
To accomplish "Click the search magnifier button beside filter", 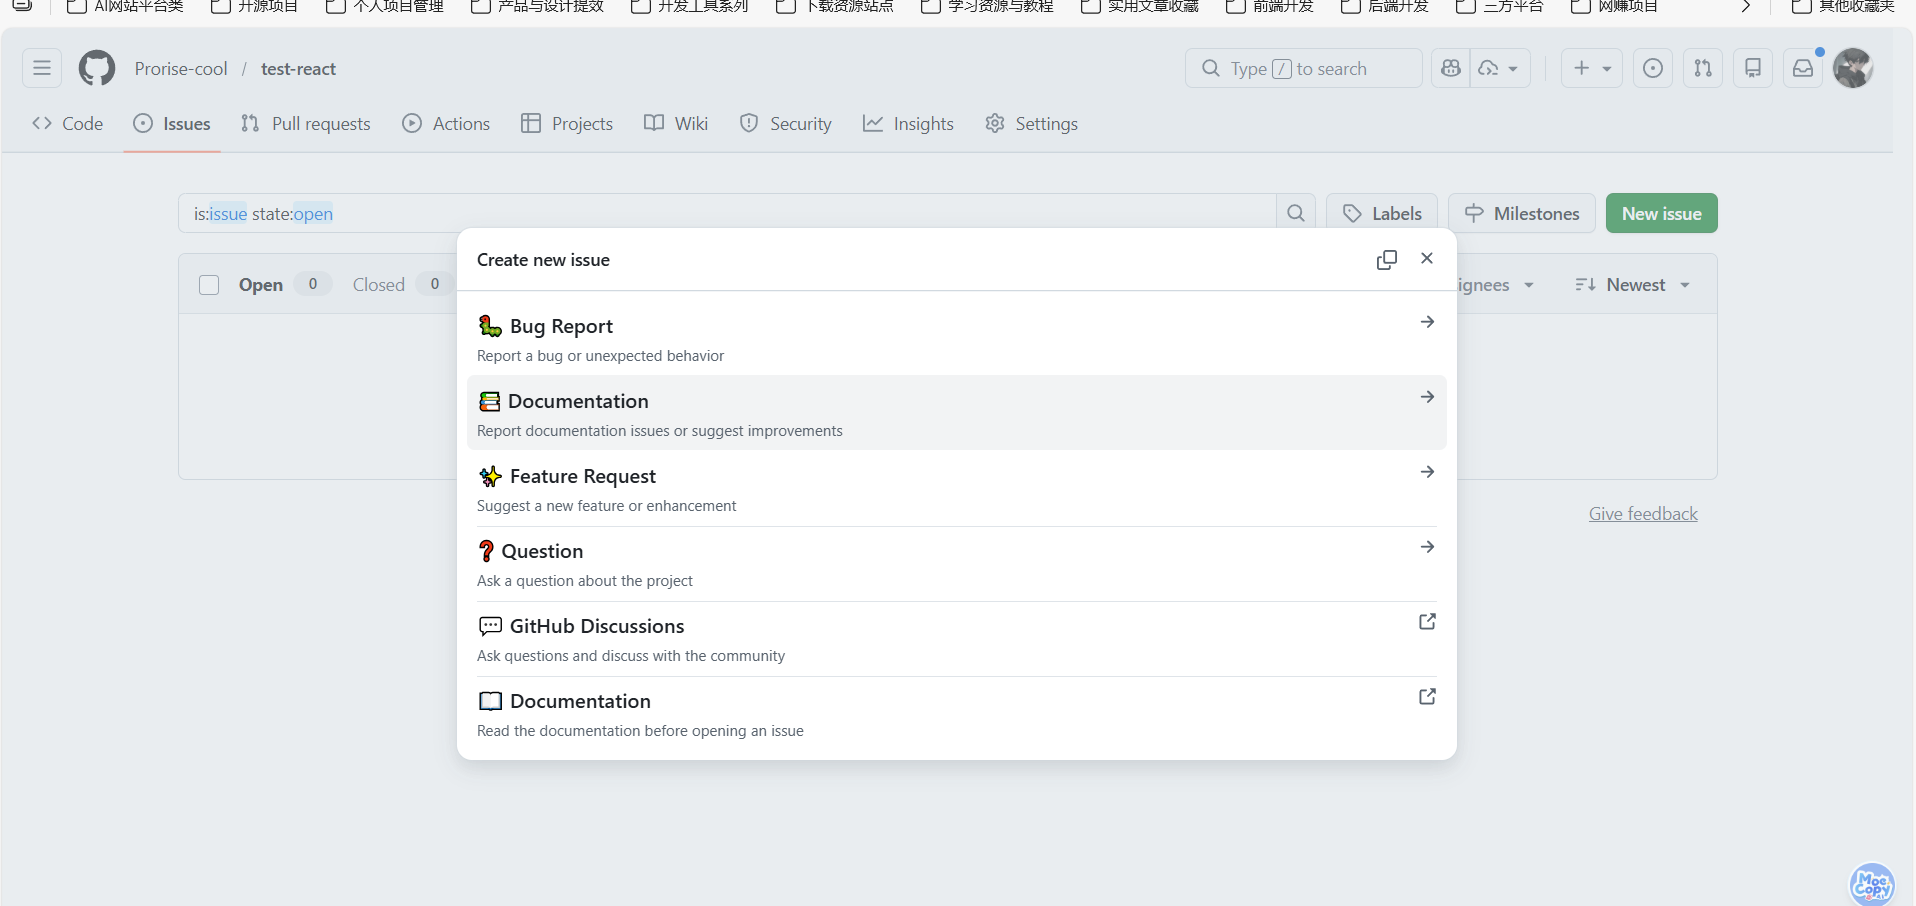I will (x=1295, y=213).
